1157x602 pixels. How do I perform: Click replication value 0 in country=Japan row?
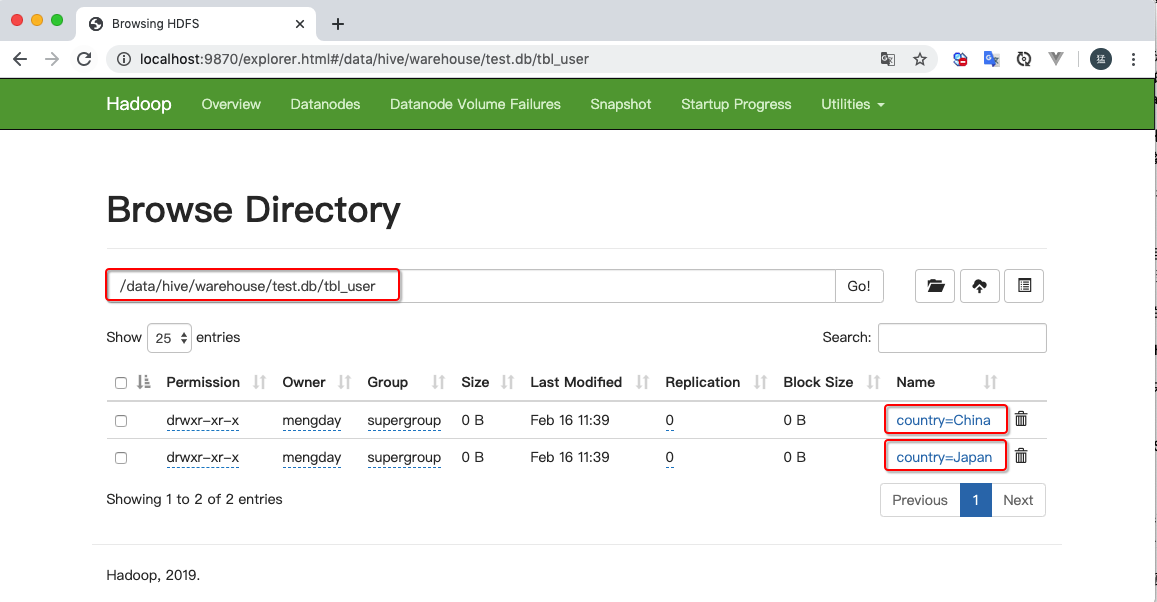(x=669, y=457)
